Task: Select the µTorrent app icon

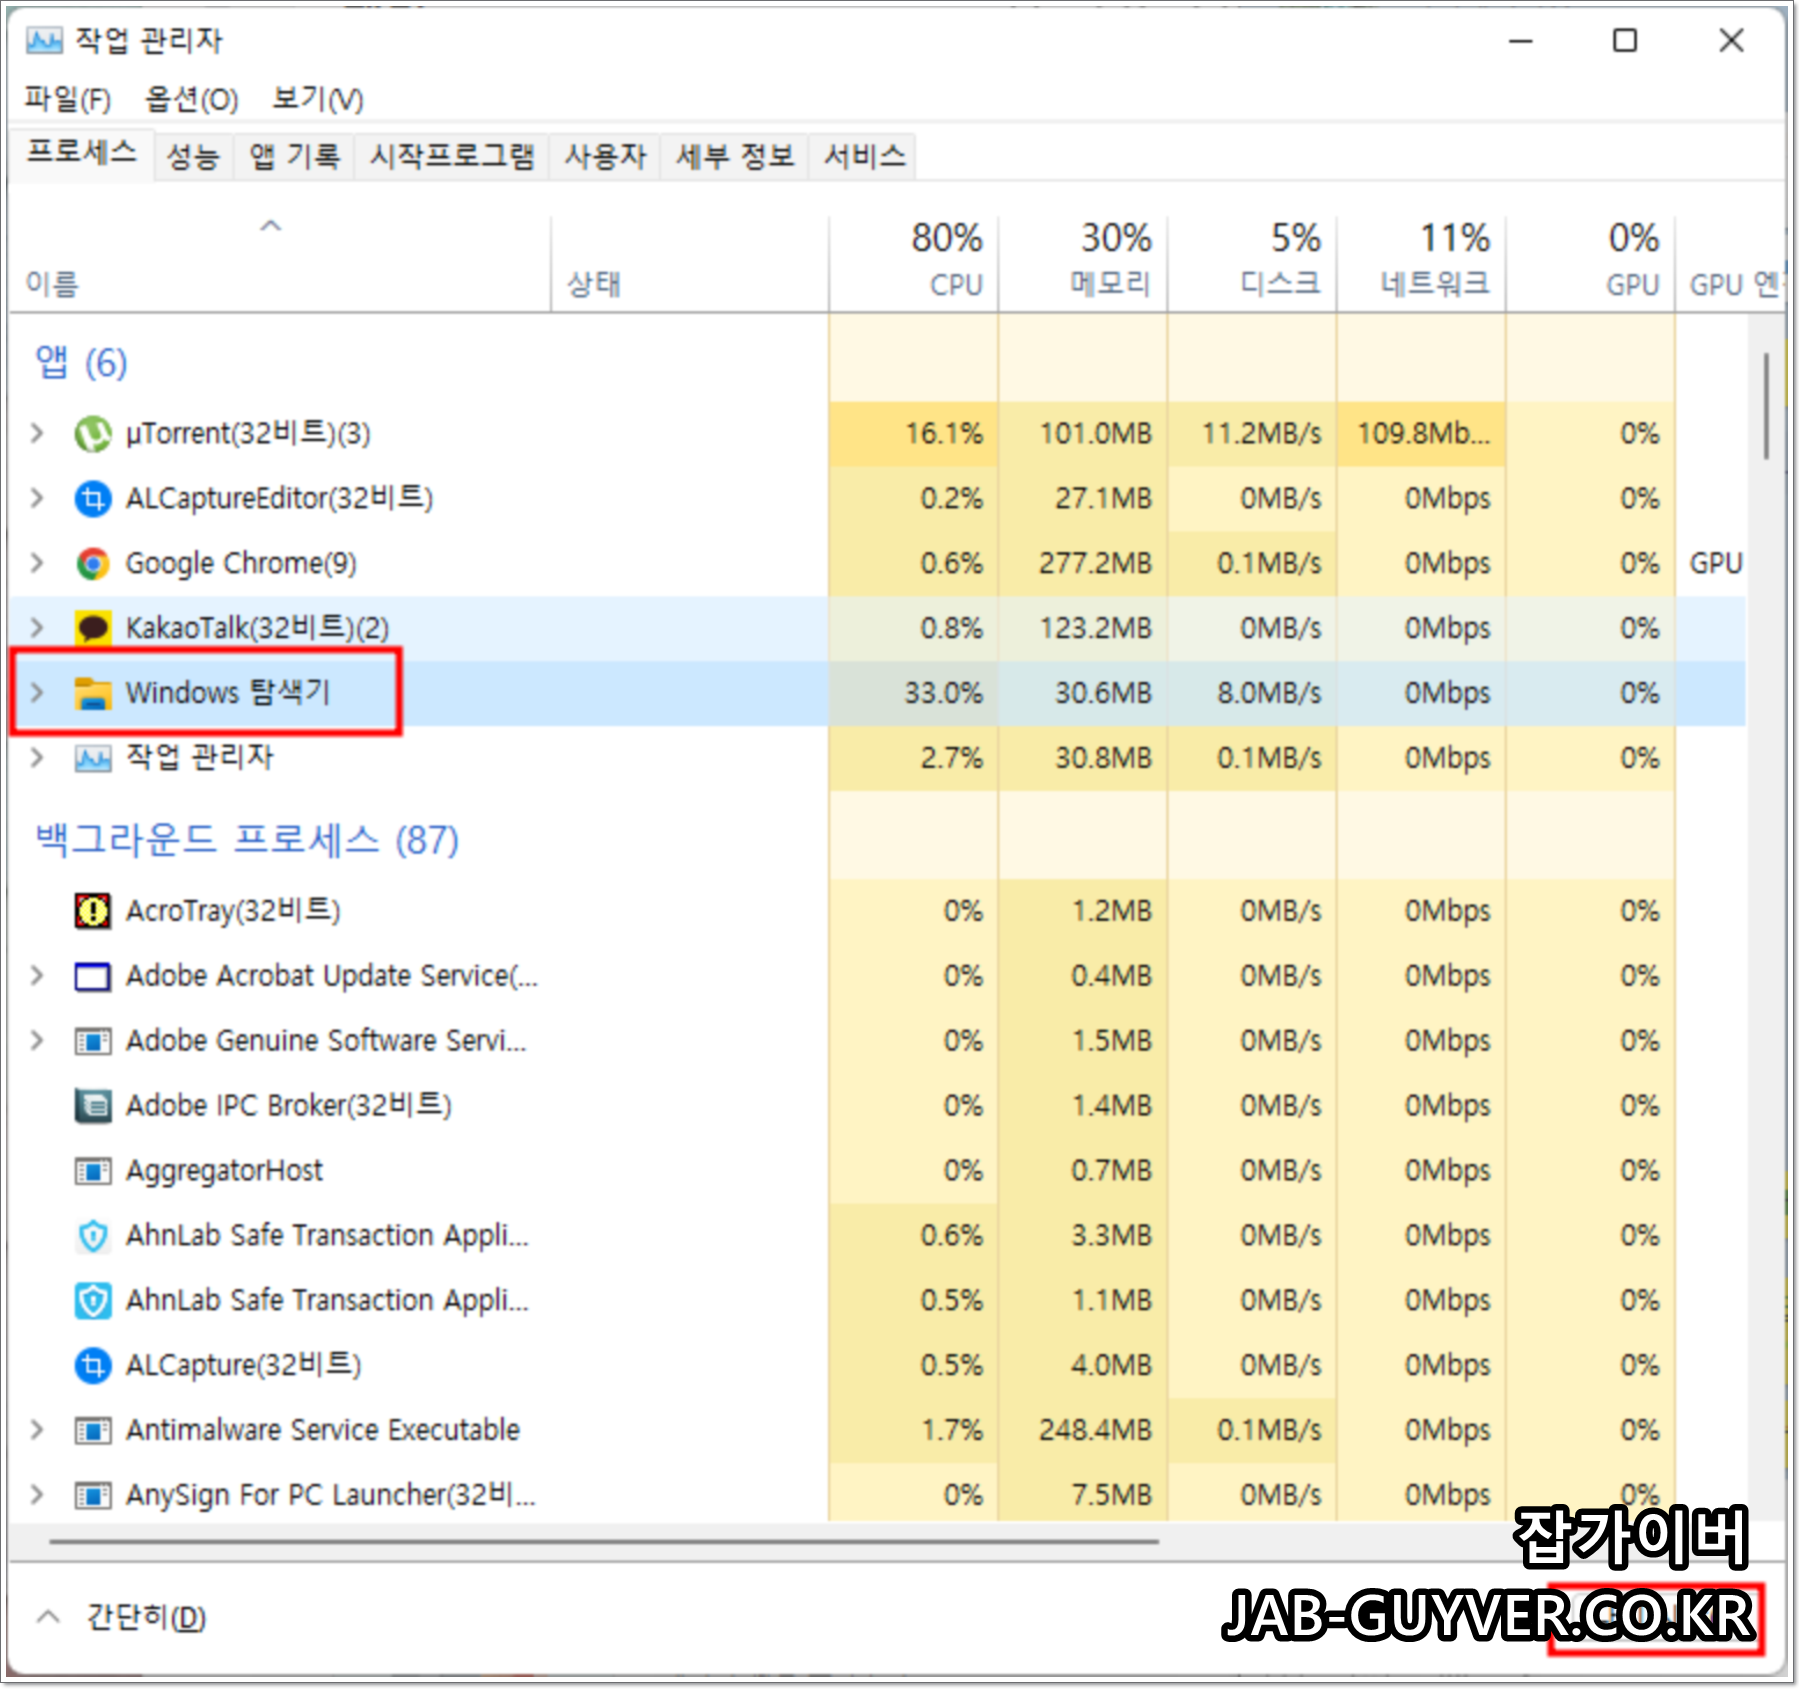Action: point(92,433)
